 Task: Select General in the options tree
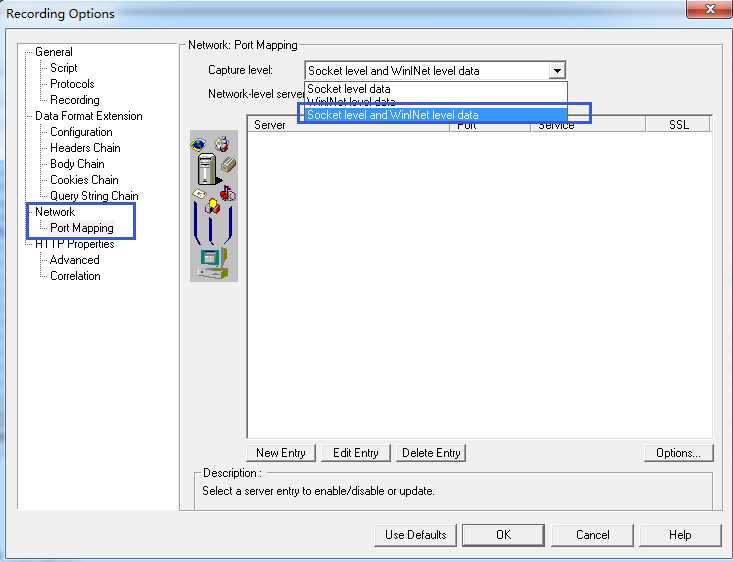click(x=53, y=52)
